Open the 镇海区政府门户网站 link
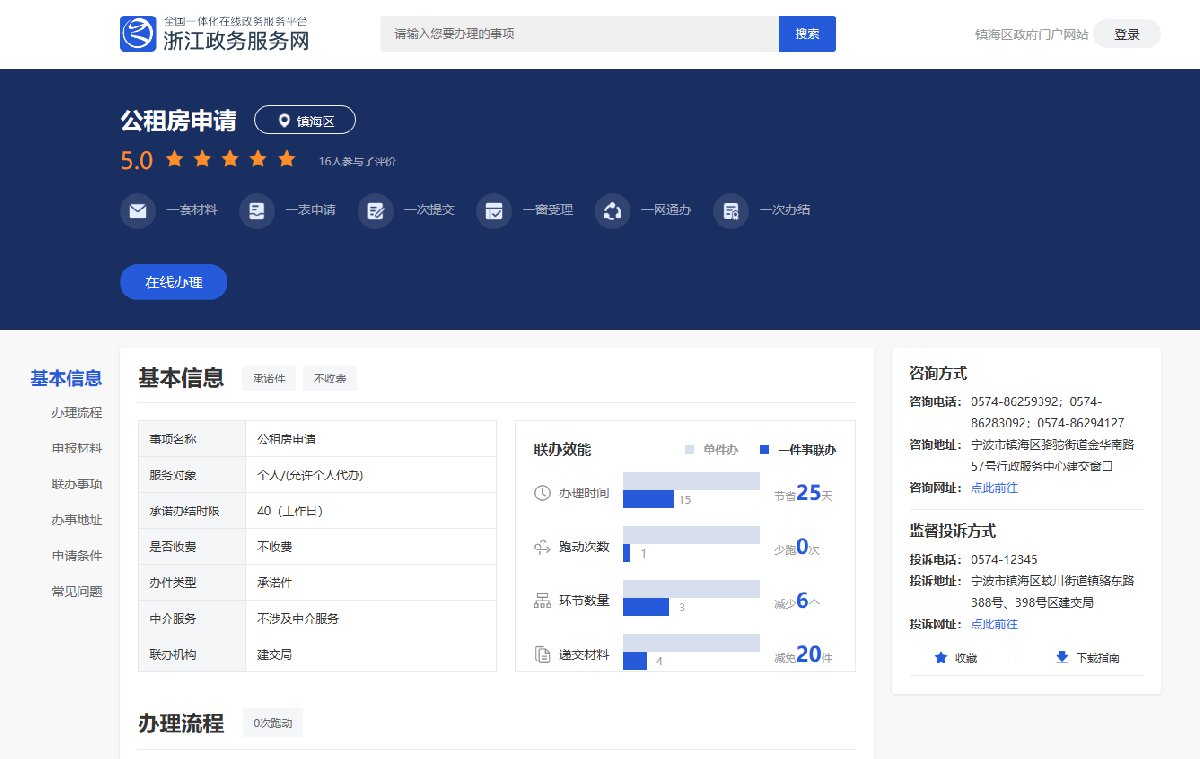This screenshot has height=759, width=1200. pyautogui.click(x=1031, y=34)
